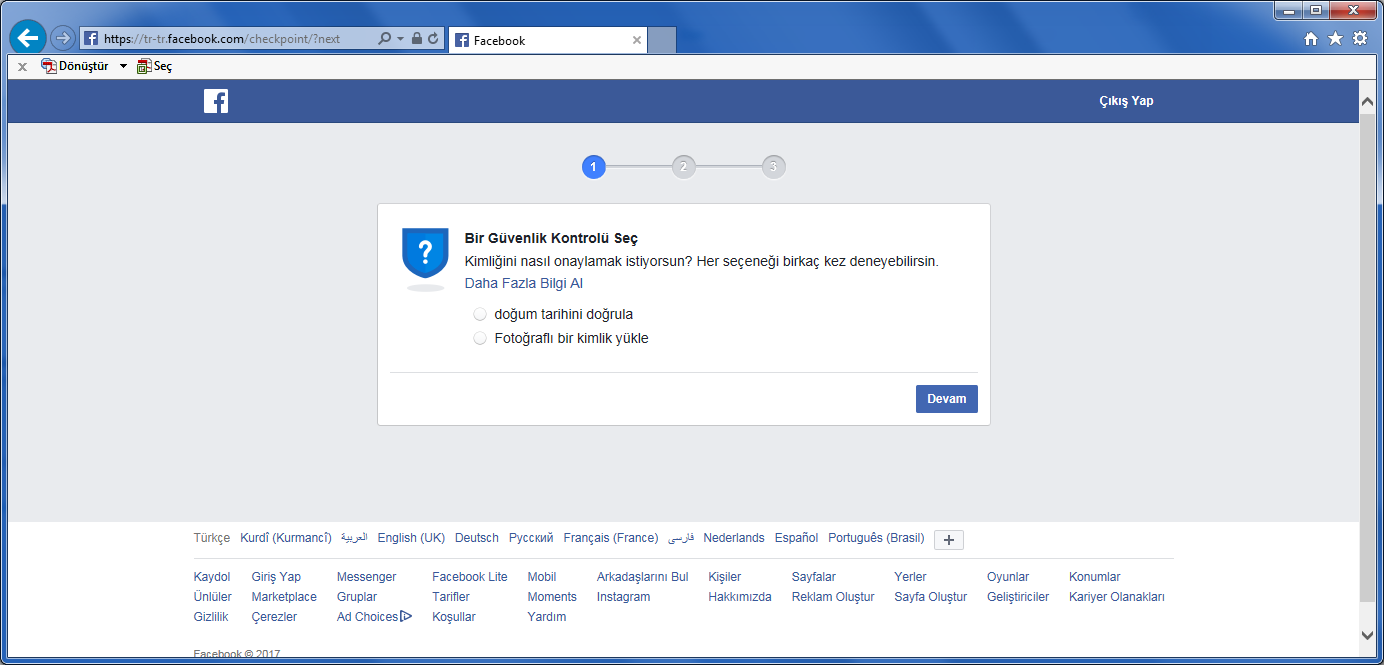Click the Facebook logo in blue header
The height and width of the screenshot is (665, 1384).
tap(216, 101)
